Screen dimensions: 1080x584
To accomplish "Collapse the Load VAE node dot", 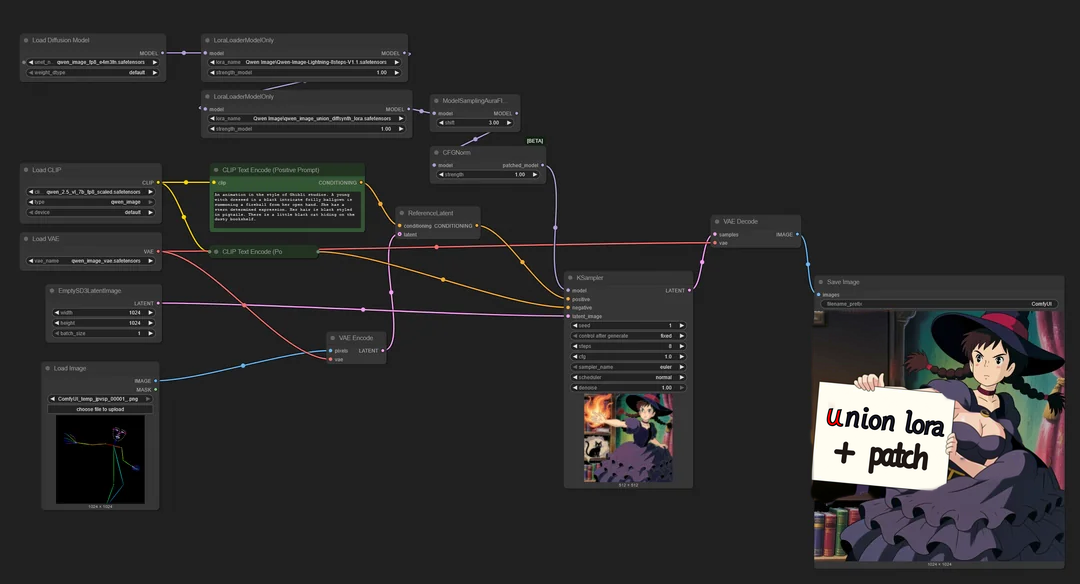I will (26, 239).
